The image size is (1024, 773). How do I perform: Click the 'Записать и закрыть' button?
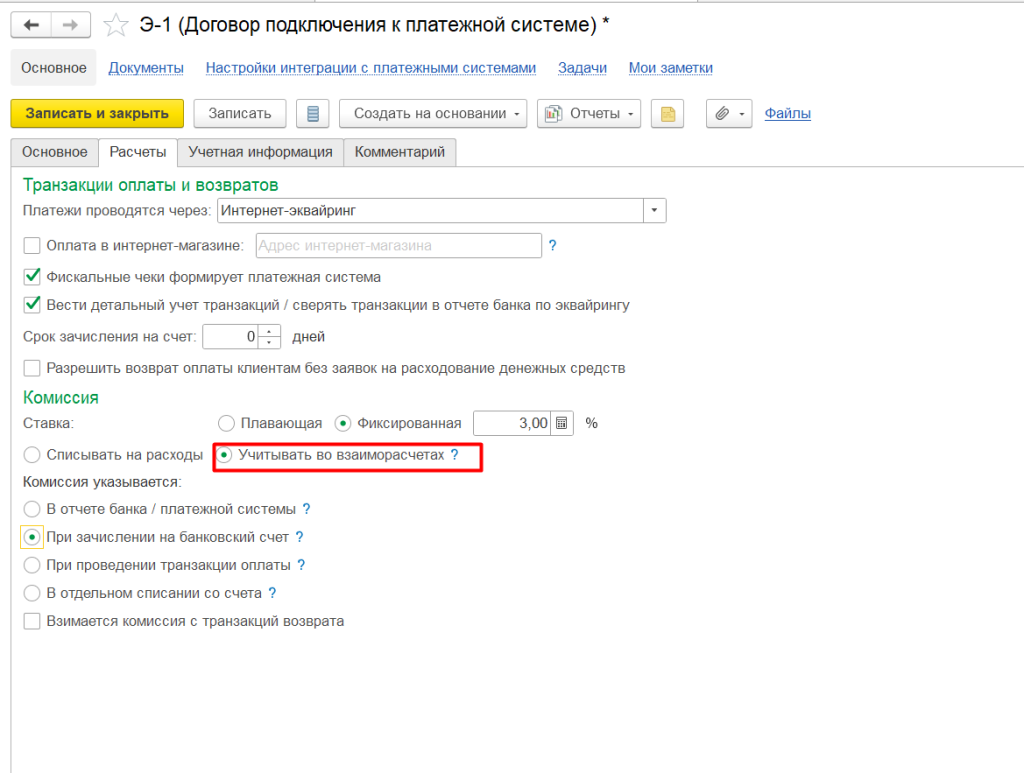[97, 113]
